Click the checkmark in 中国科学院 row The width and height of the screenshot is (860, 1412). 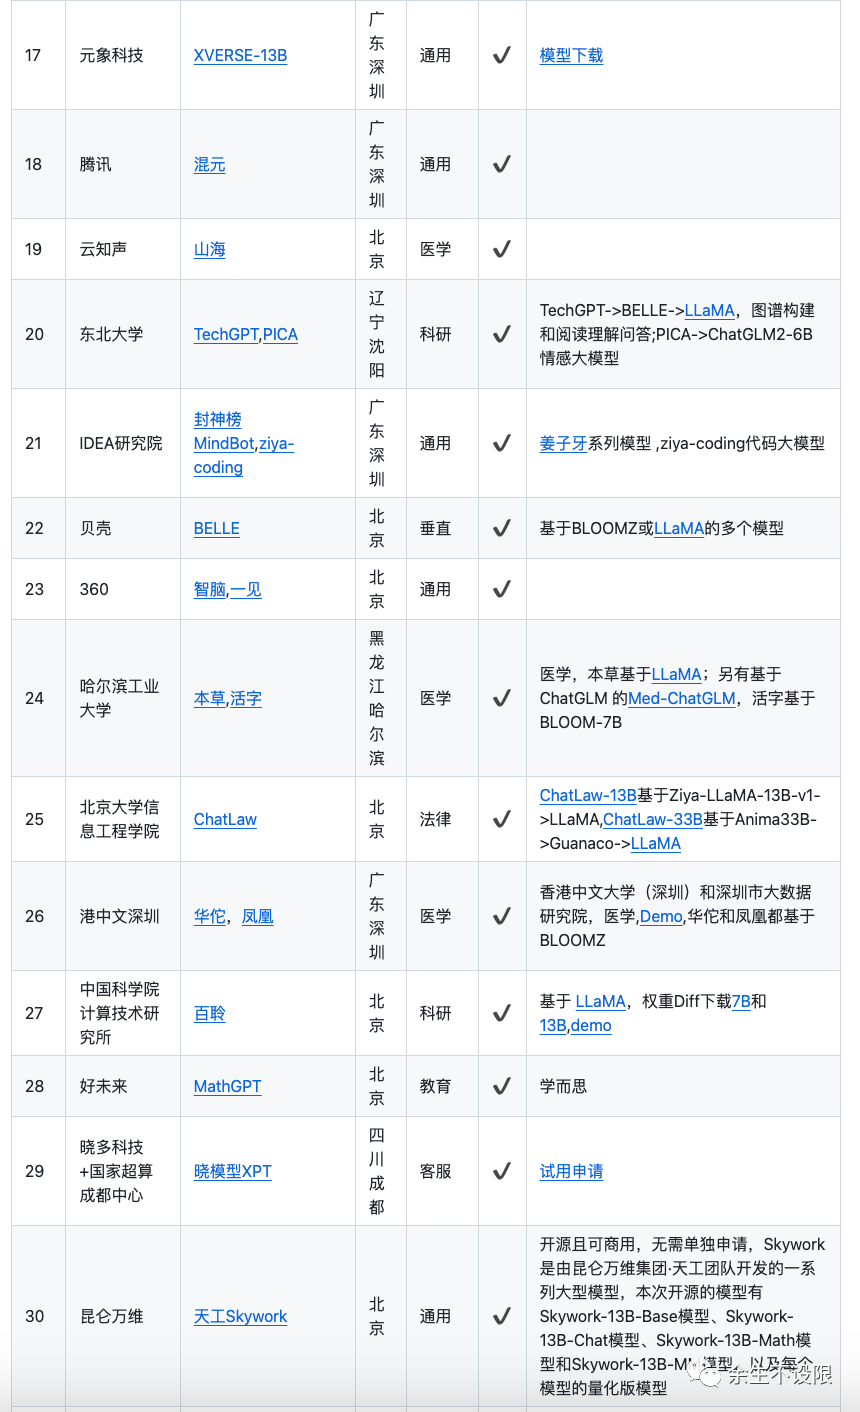pyautogui.click(x=502, y=1013)
